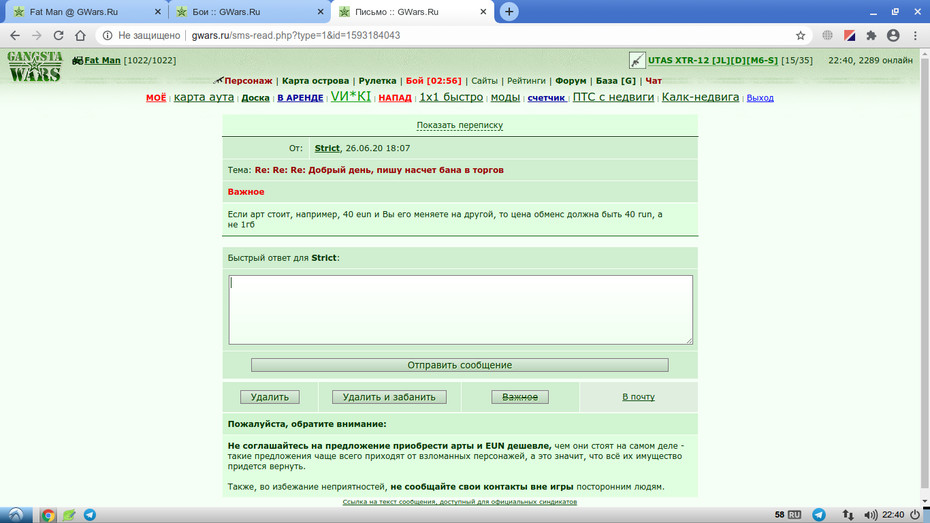Click the Gangsta Wars logo
Viewport: 930px width, 523px height.
coord(34,66)
